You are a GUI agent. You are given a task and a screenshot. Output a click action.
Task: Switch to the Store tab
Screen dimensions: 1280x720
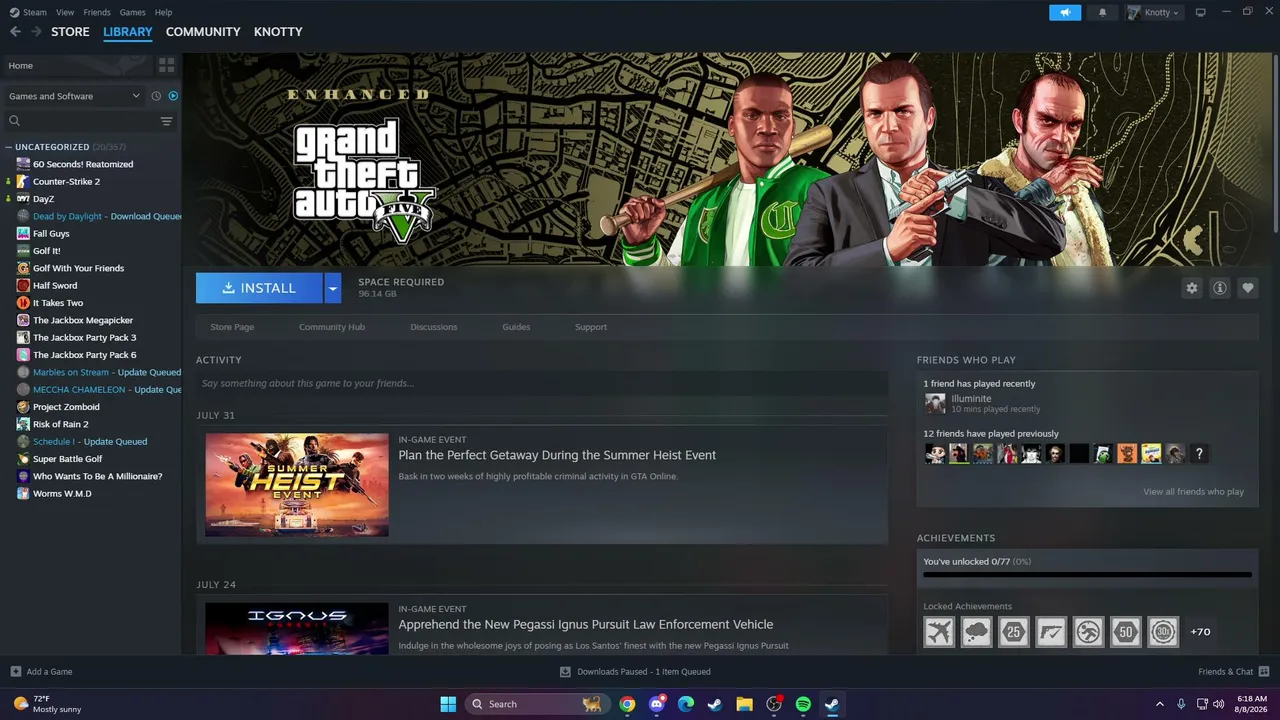coord(70,32)
